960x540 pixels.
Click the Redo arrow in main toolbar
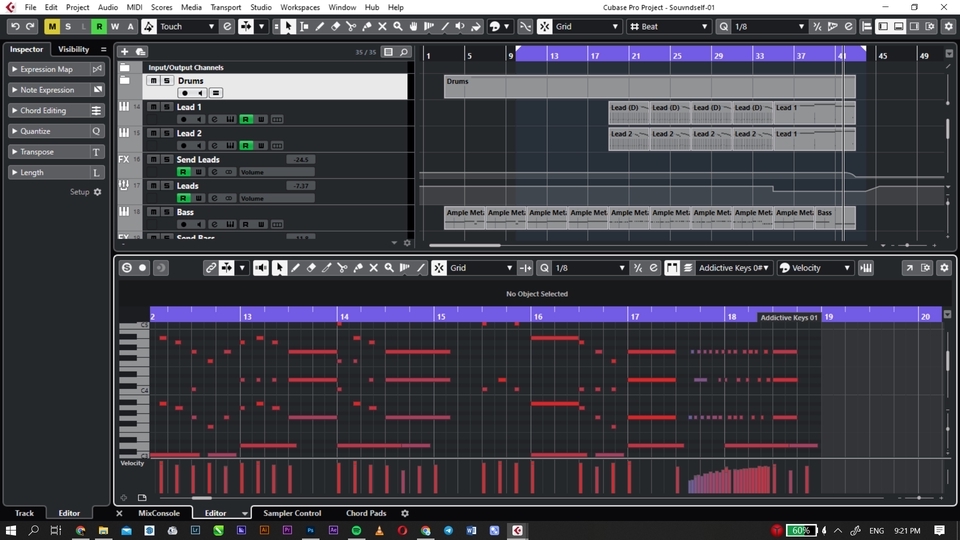(30, 26)
